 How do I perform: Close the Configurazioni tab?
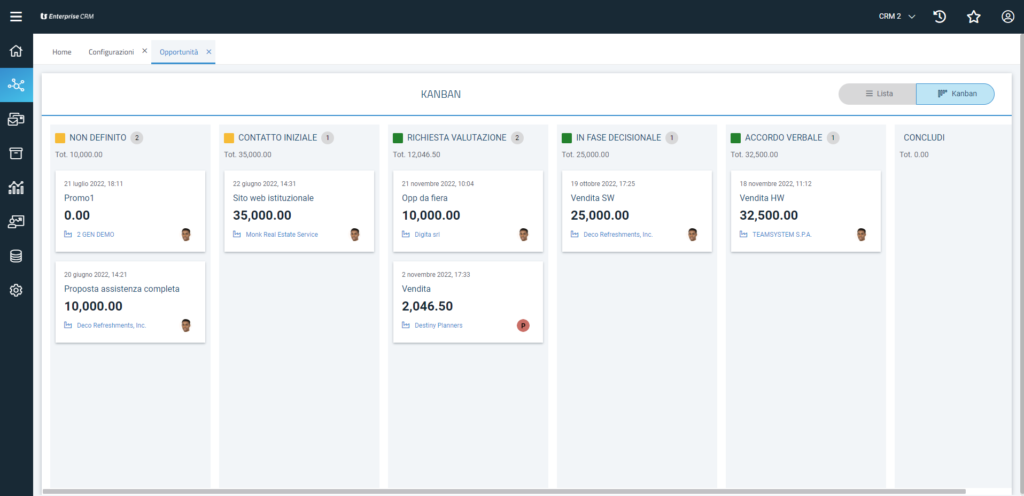(144, 51)
